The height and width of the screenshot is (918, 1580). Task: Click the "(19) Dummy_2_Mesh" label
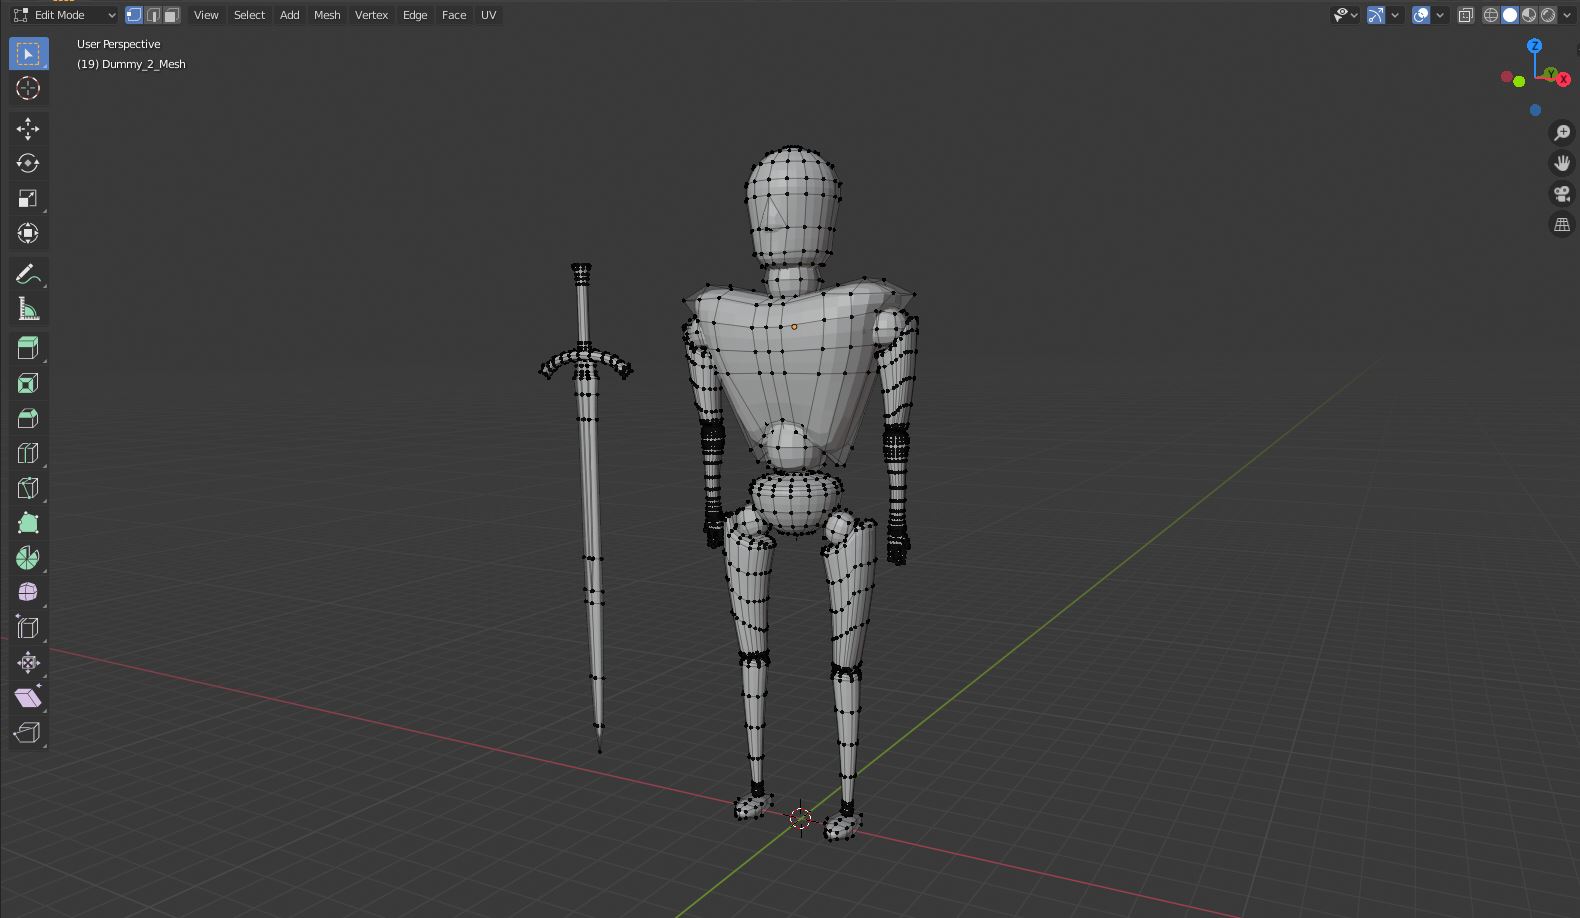click(131, 64)
